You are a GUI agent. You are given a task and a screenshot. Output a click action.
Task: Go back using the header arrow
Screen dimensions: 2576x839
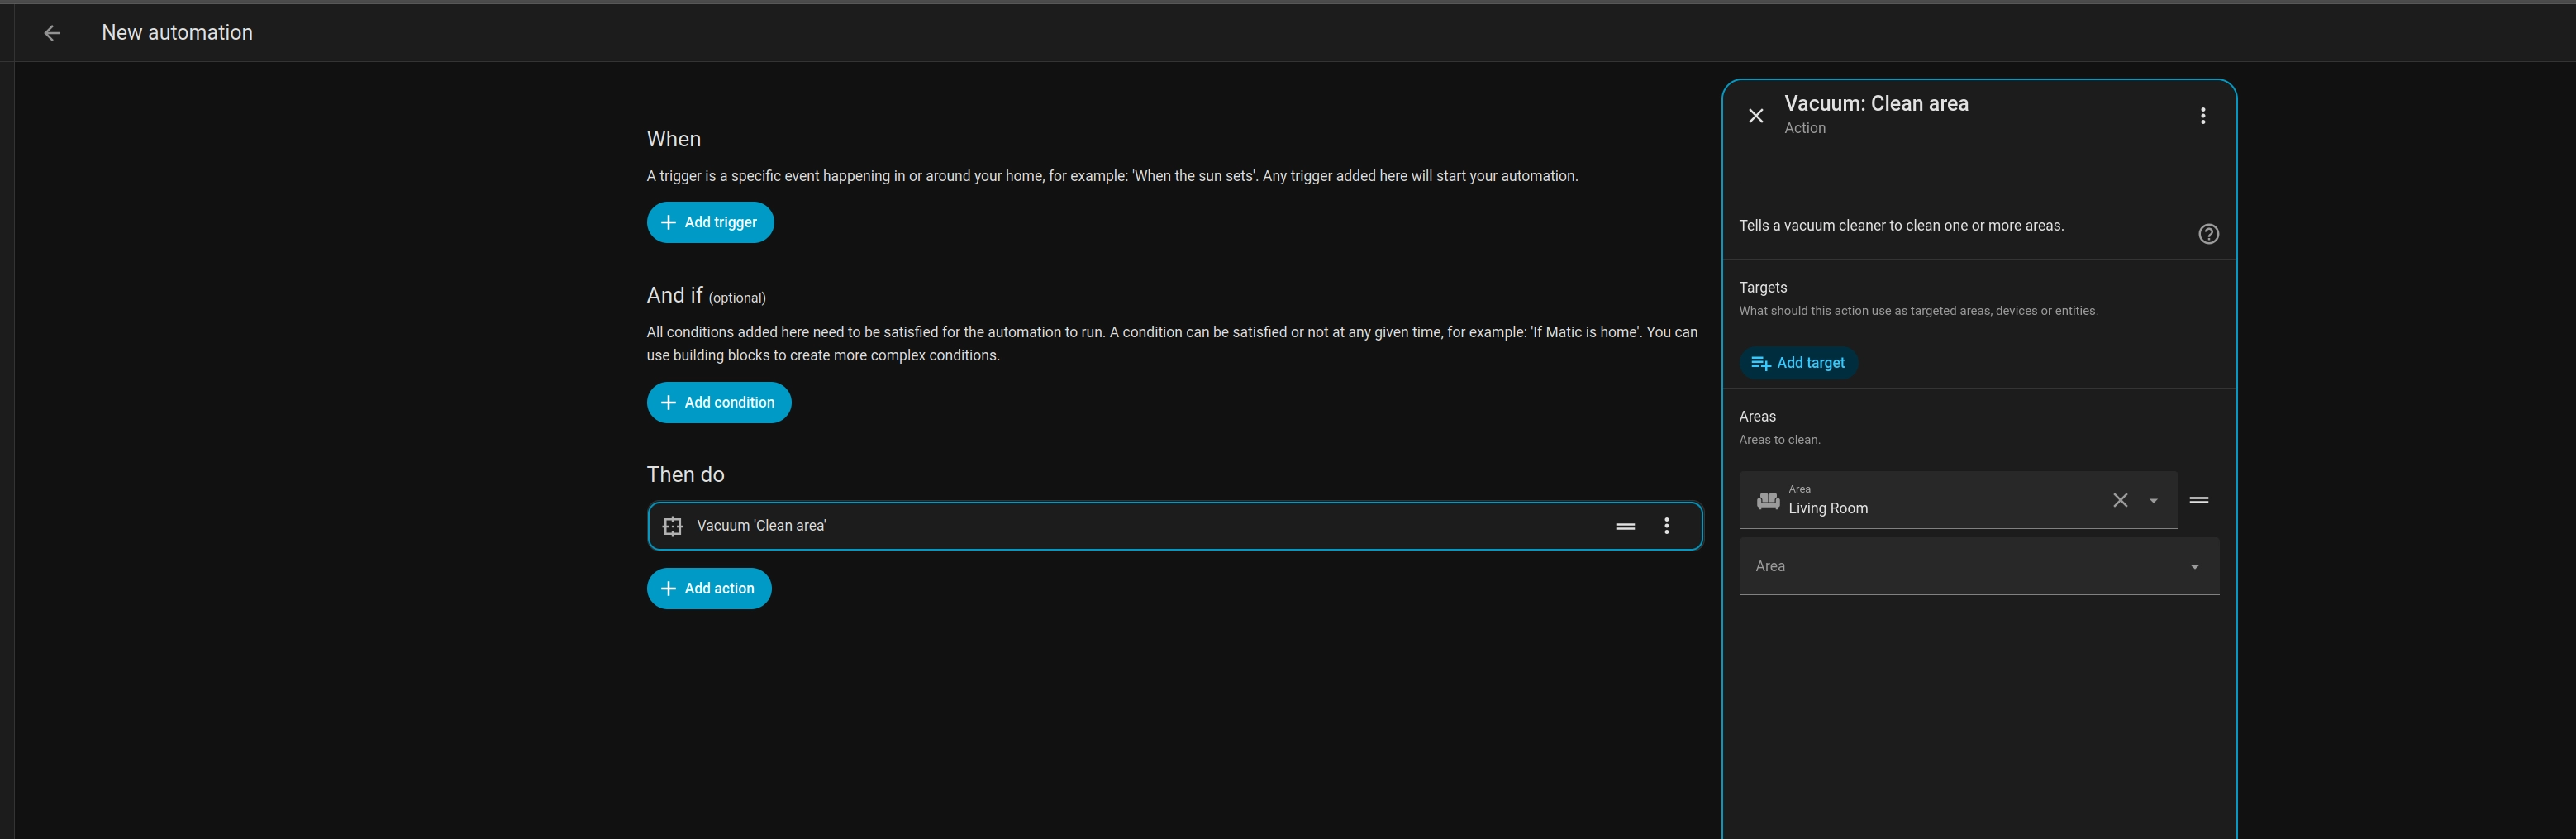[52, 33]
